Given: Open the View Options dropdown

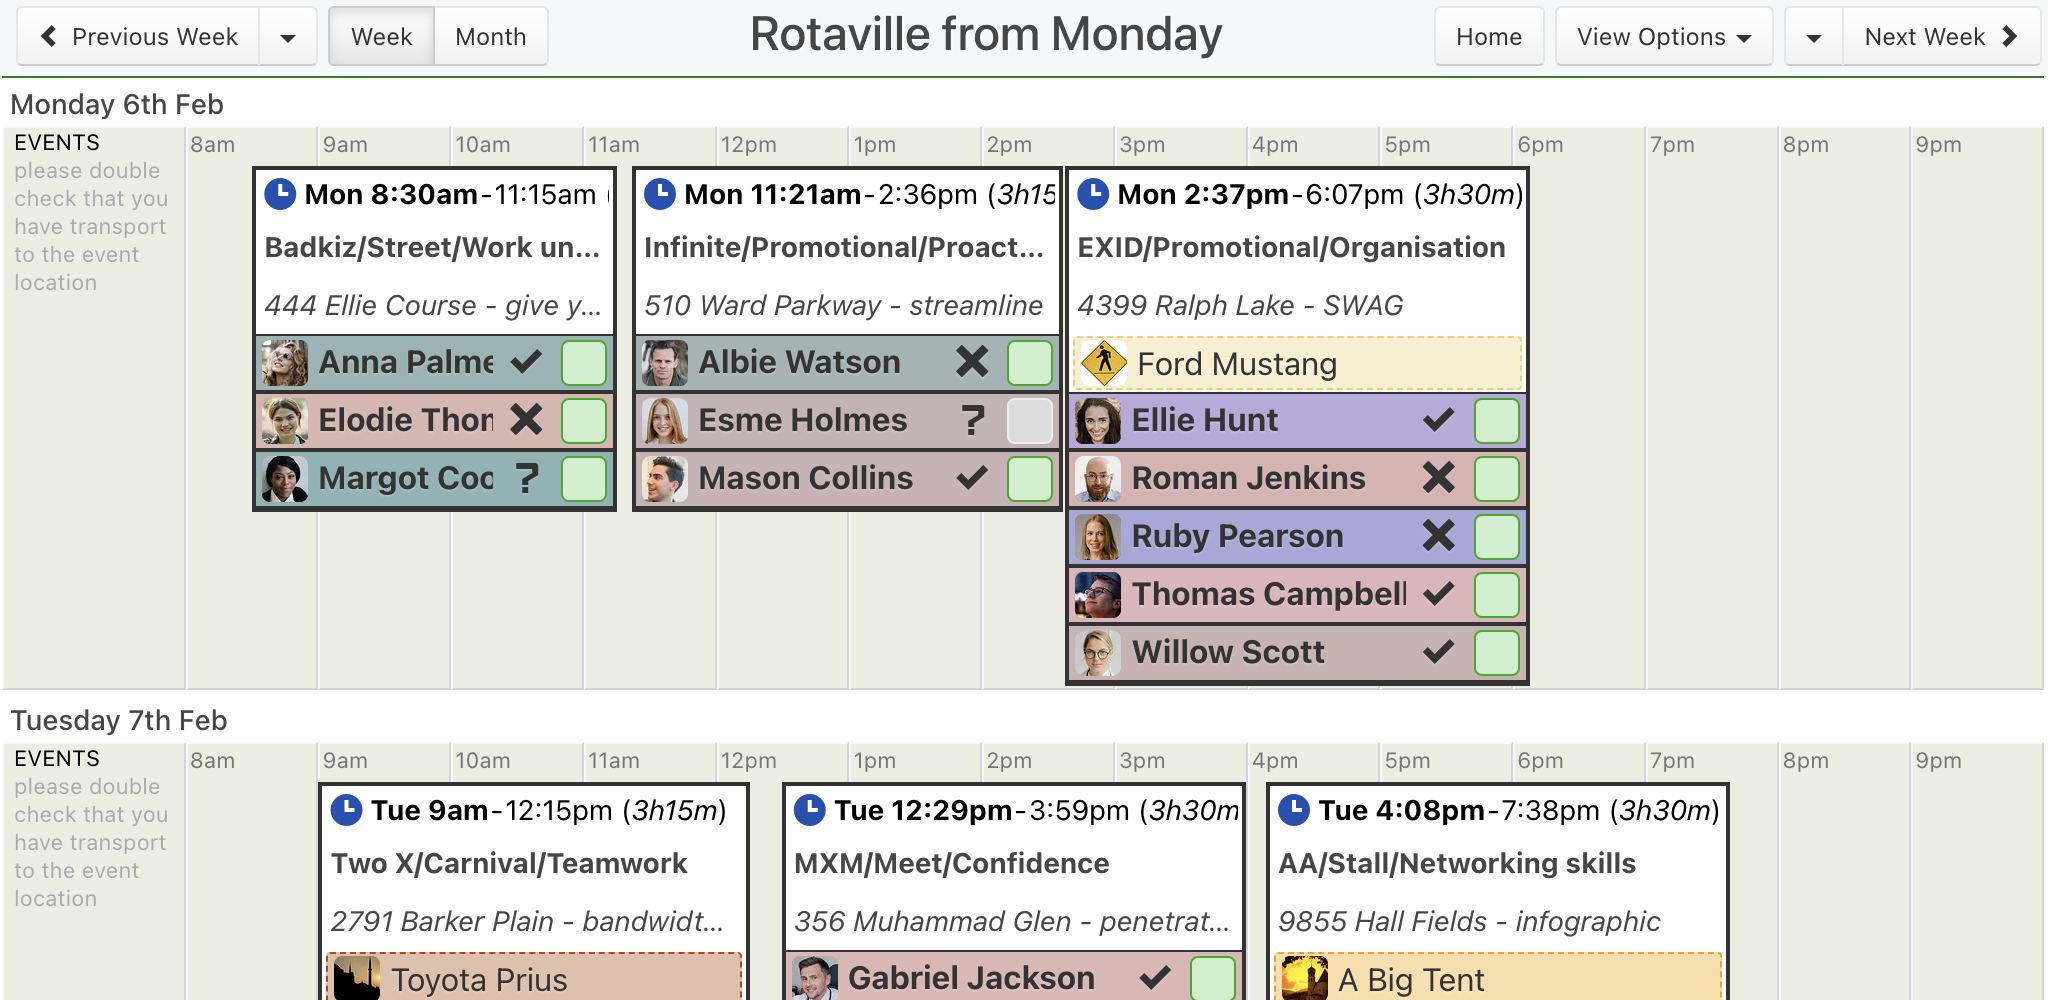Looking at the screenshot, I should point(1663,37).
